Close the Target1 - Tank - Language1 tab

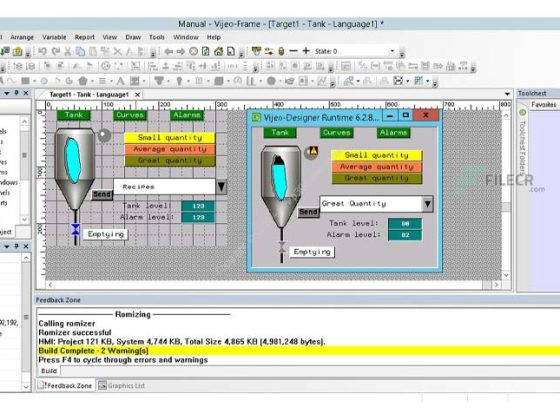(x=137, y=95)
